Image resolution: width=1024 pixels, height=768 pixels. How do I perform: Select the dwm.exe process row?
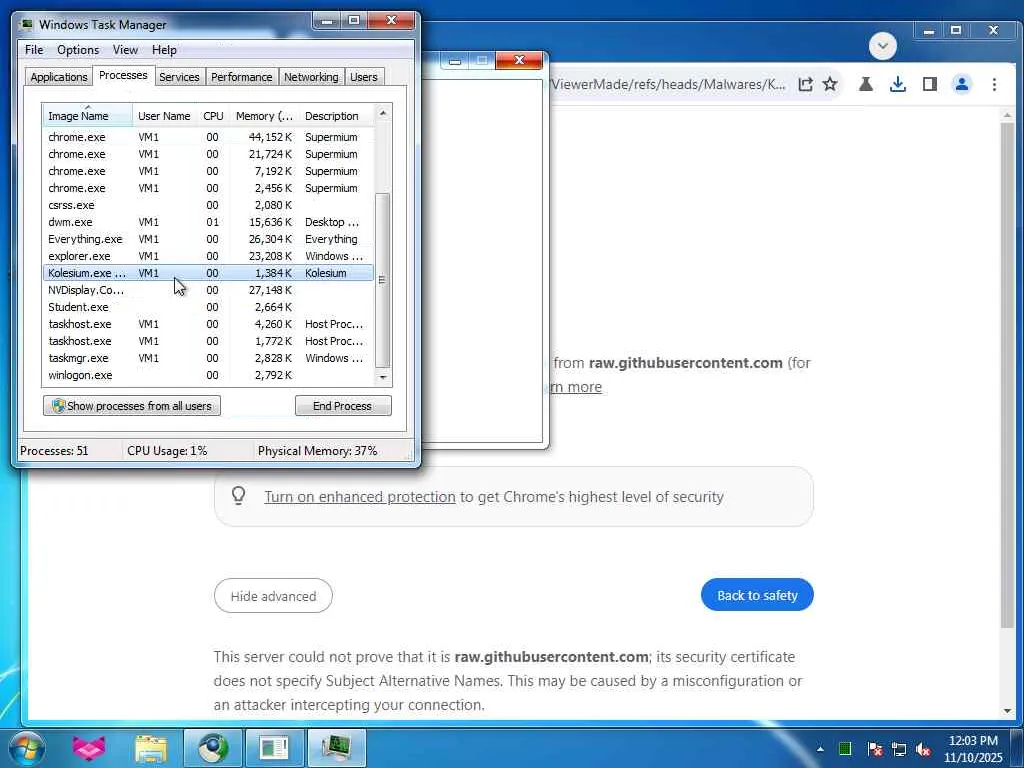click(x=208, y=222)
